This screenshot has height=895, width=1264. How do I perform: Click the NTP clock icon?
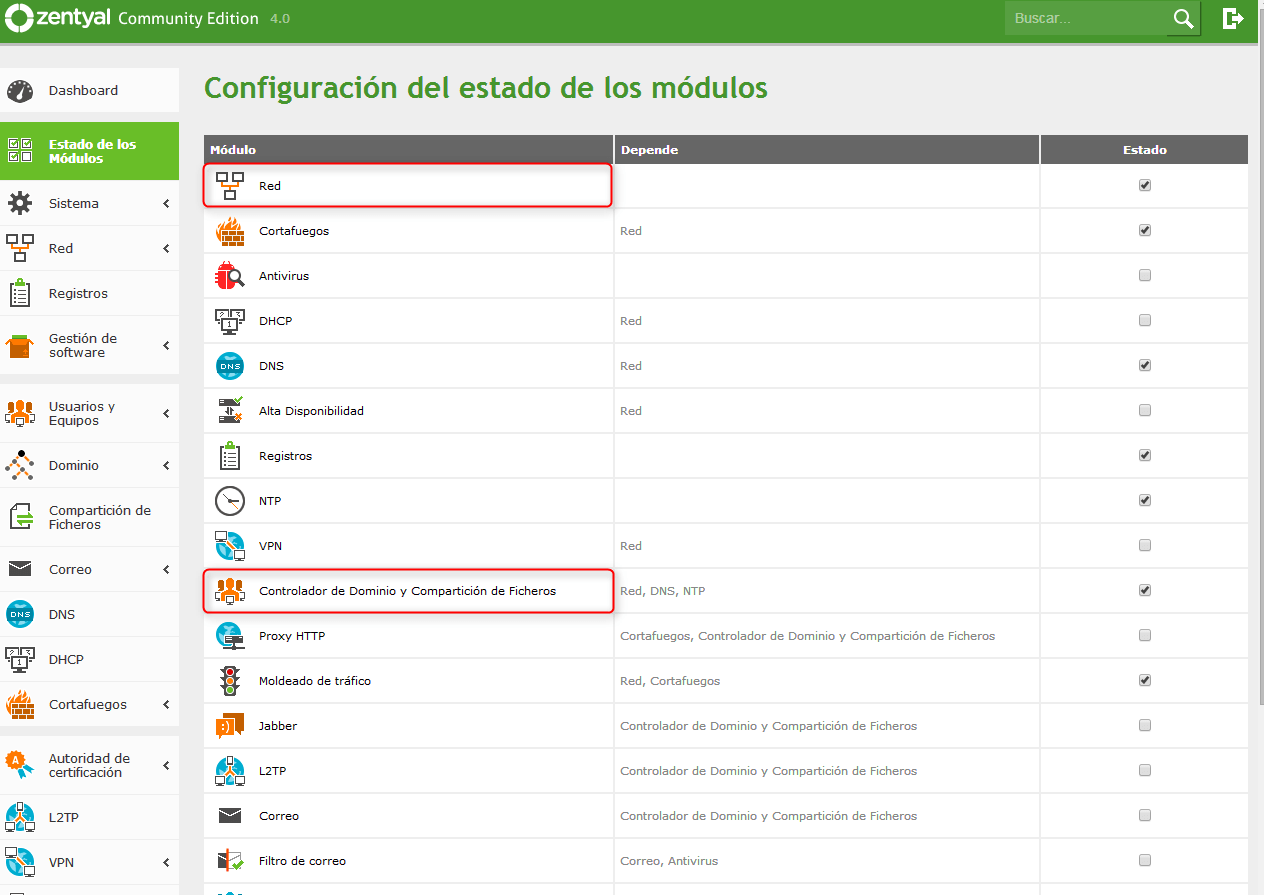pos(230,501)
